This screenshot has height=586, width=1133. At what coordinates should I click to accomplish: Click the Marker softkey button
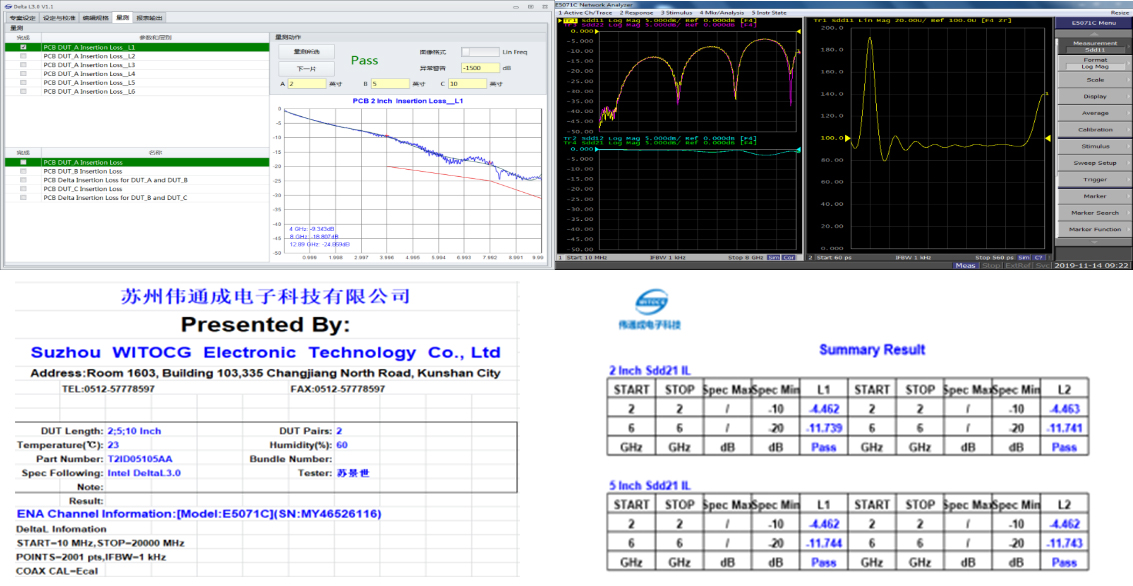point(1095,196)
